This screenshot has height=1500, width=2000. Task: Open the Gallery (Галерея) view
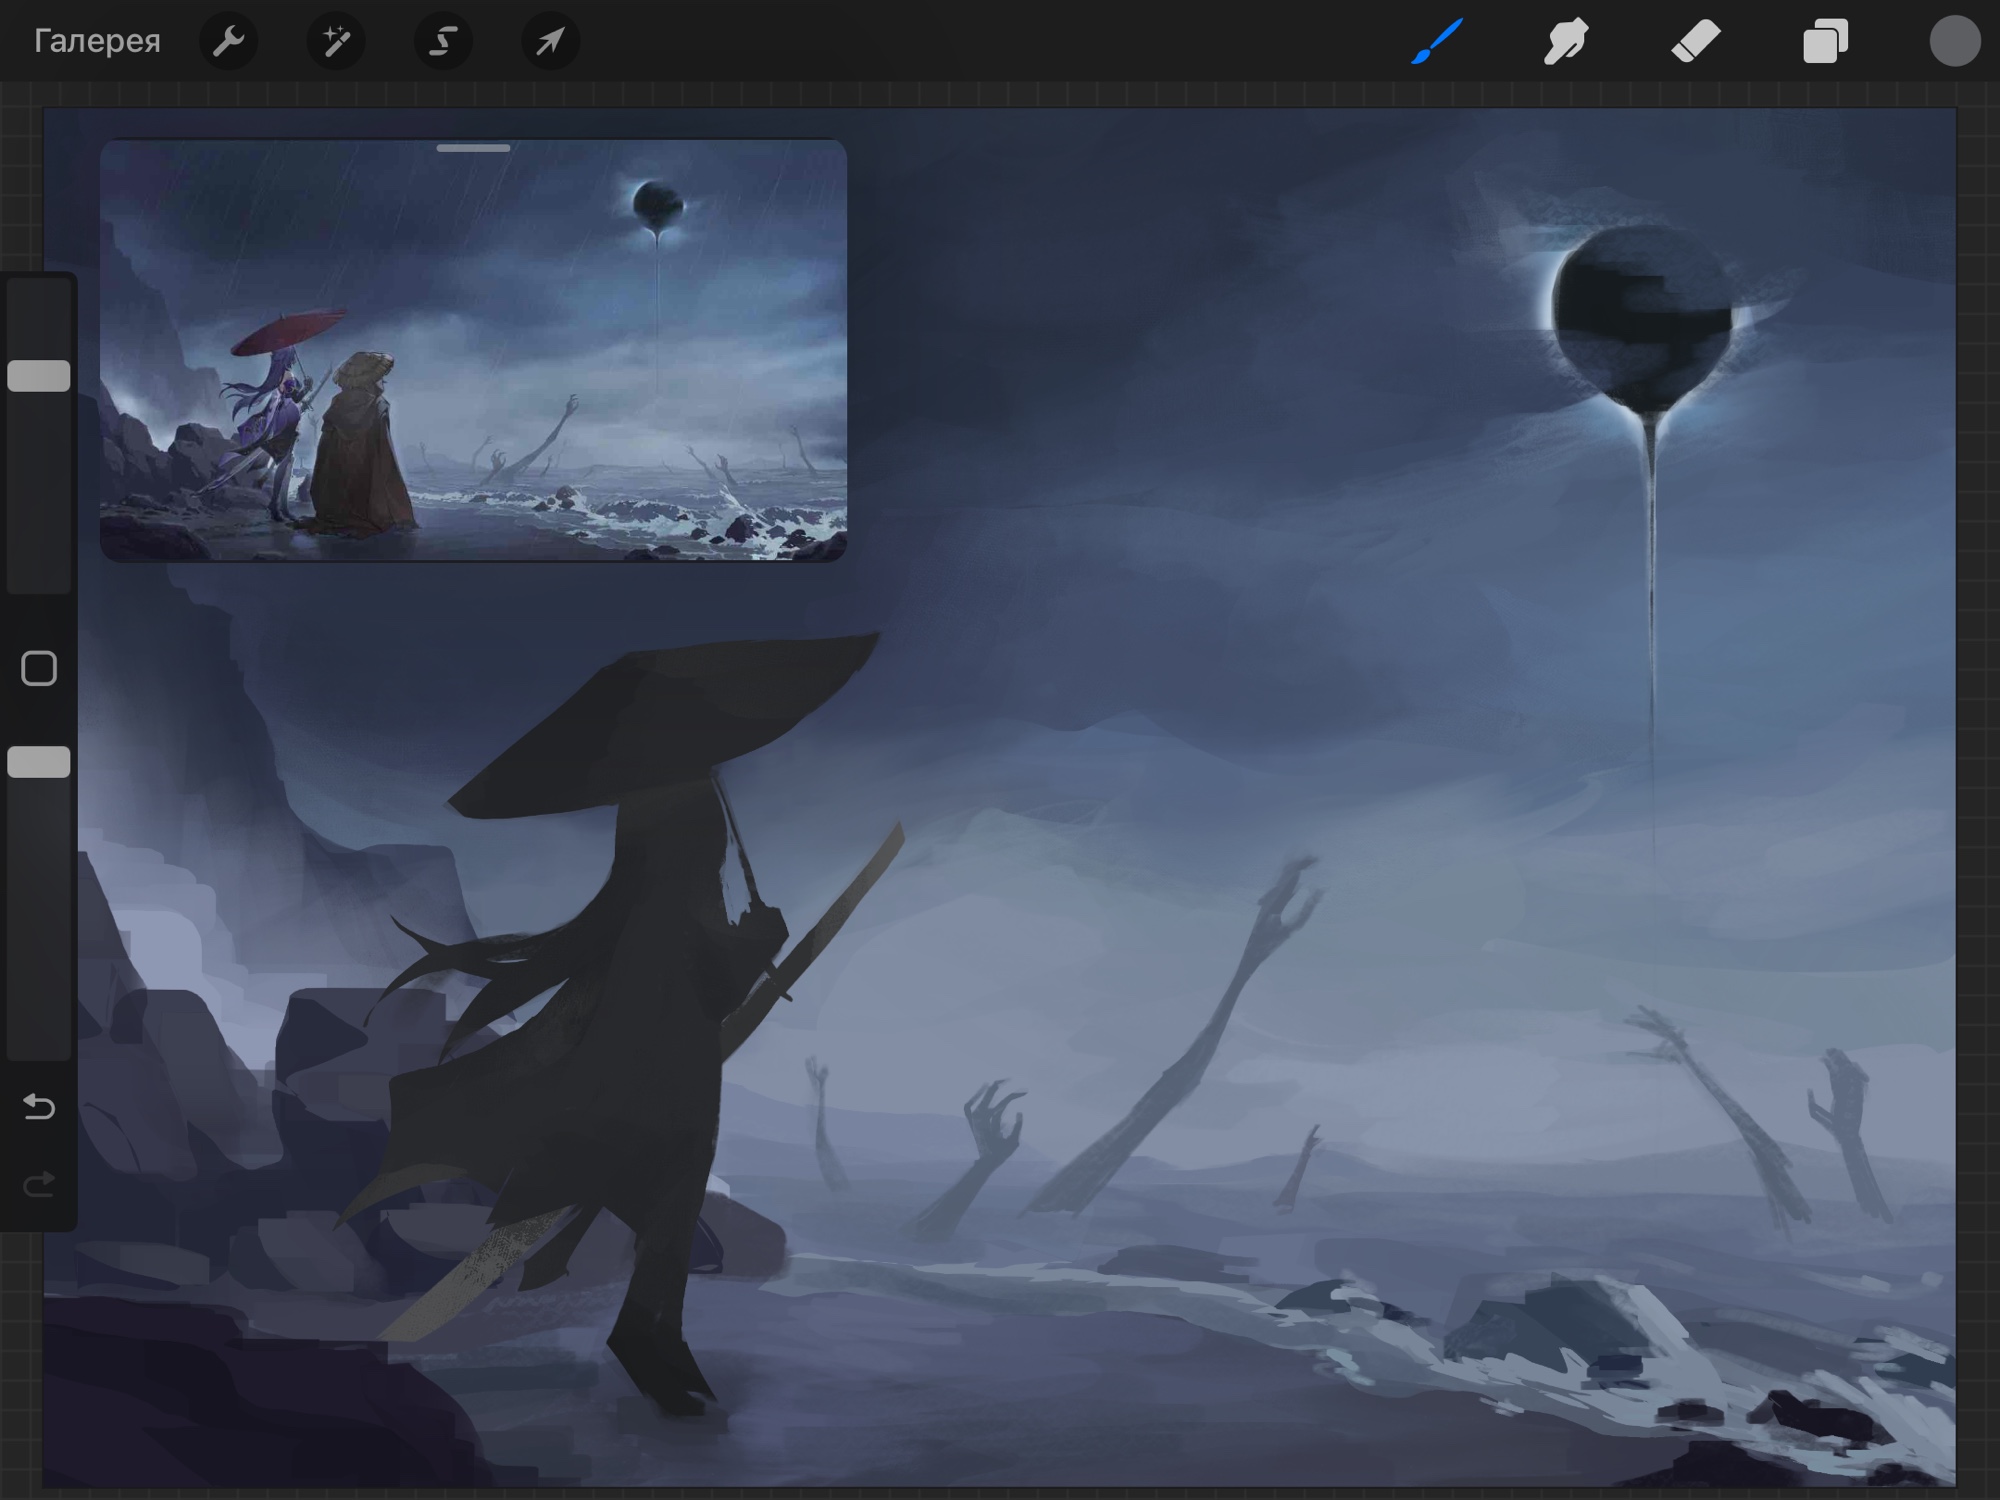97,41
